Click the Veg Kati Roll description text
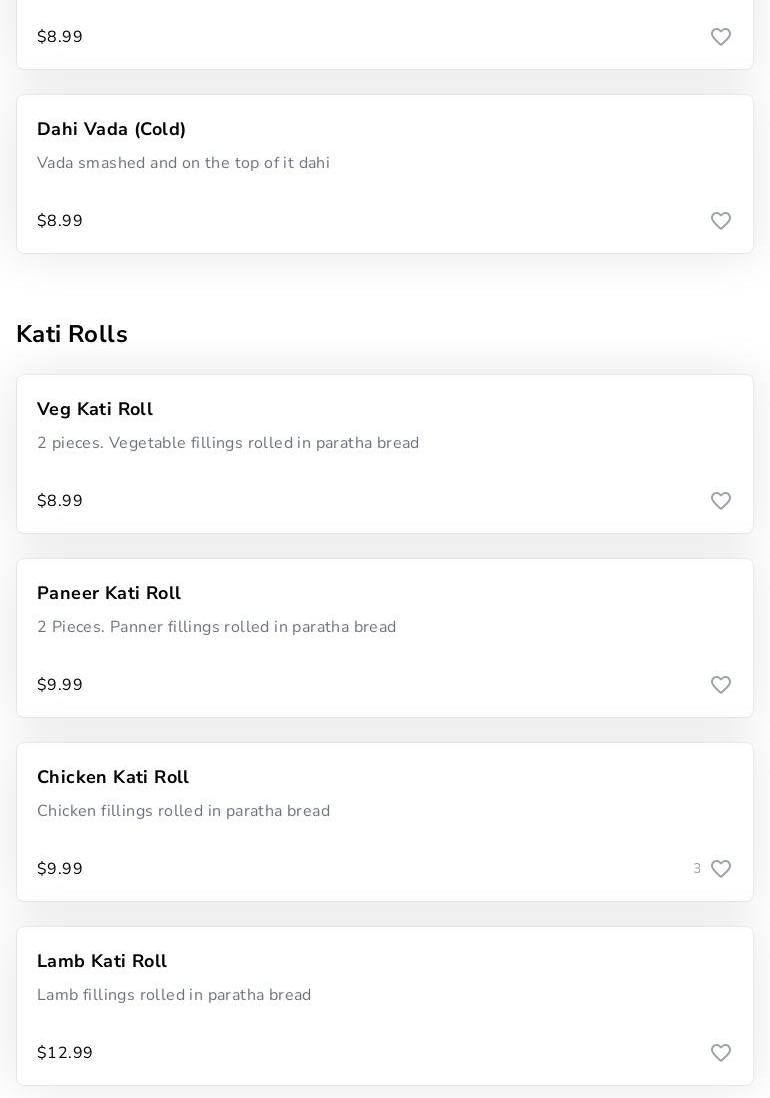The image size is (770, 1098). (228, 443)
